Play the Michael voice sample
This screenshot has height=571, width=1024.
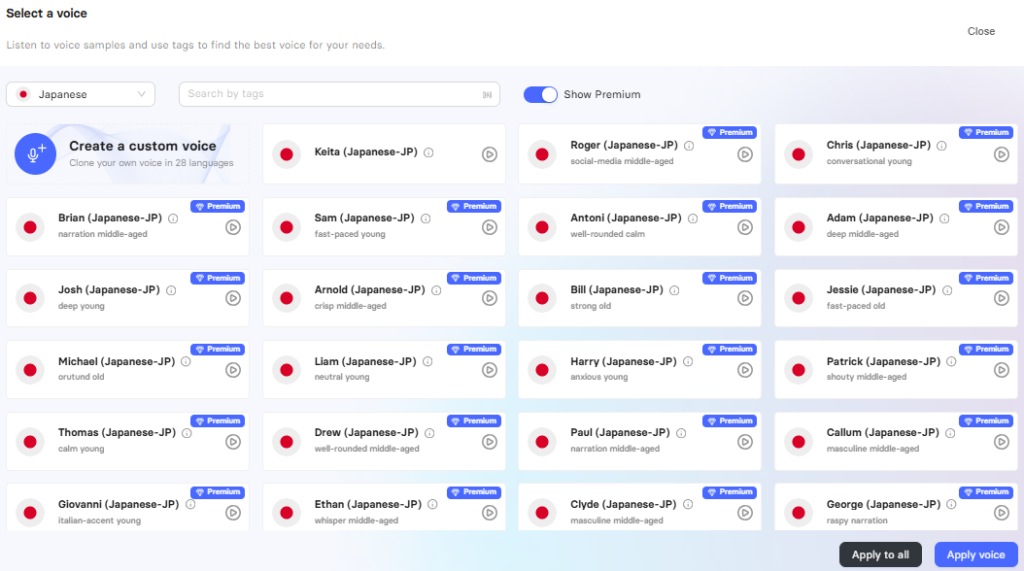(x=233, y=370)
